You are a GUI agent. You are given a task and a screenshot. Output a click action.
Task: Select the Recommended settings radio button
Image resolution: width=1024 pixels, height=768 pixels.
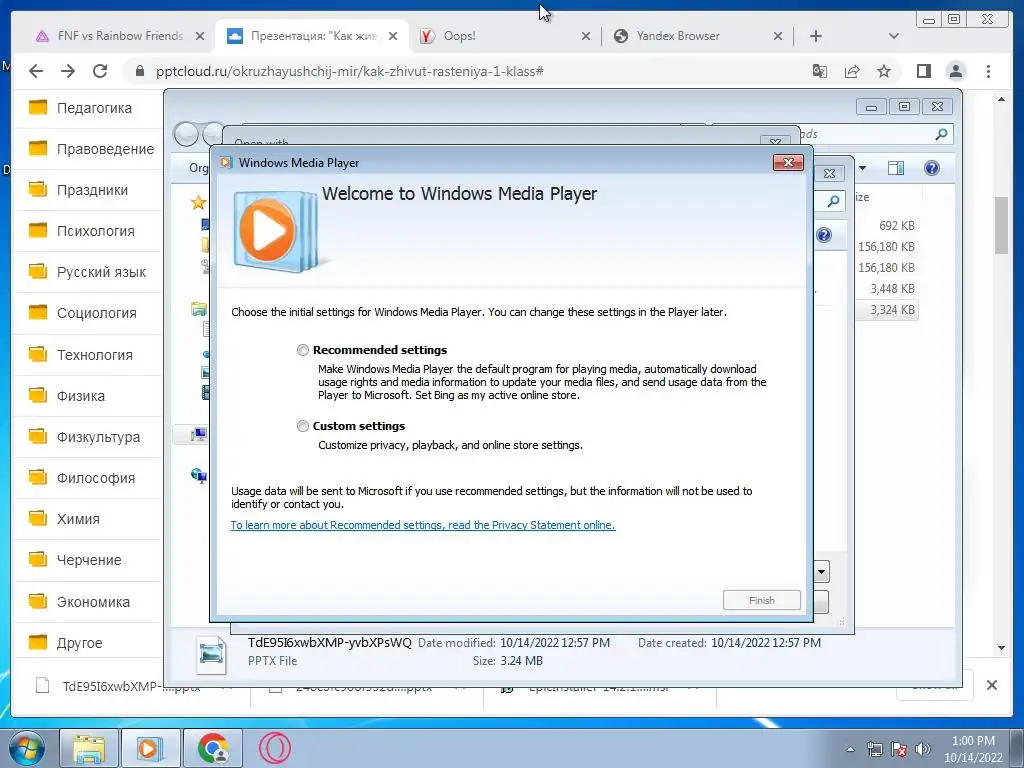[302, 350]
